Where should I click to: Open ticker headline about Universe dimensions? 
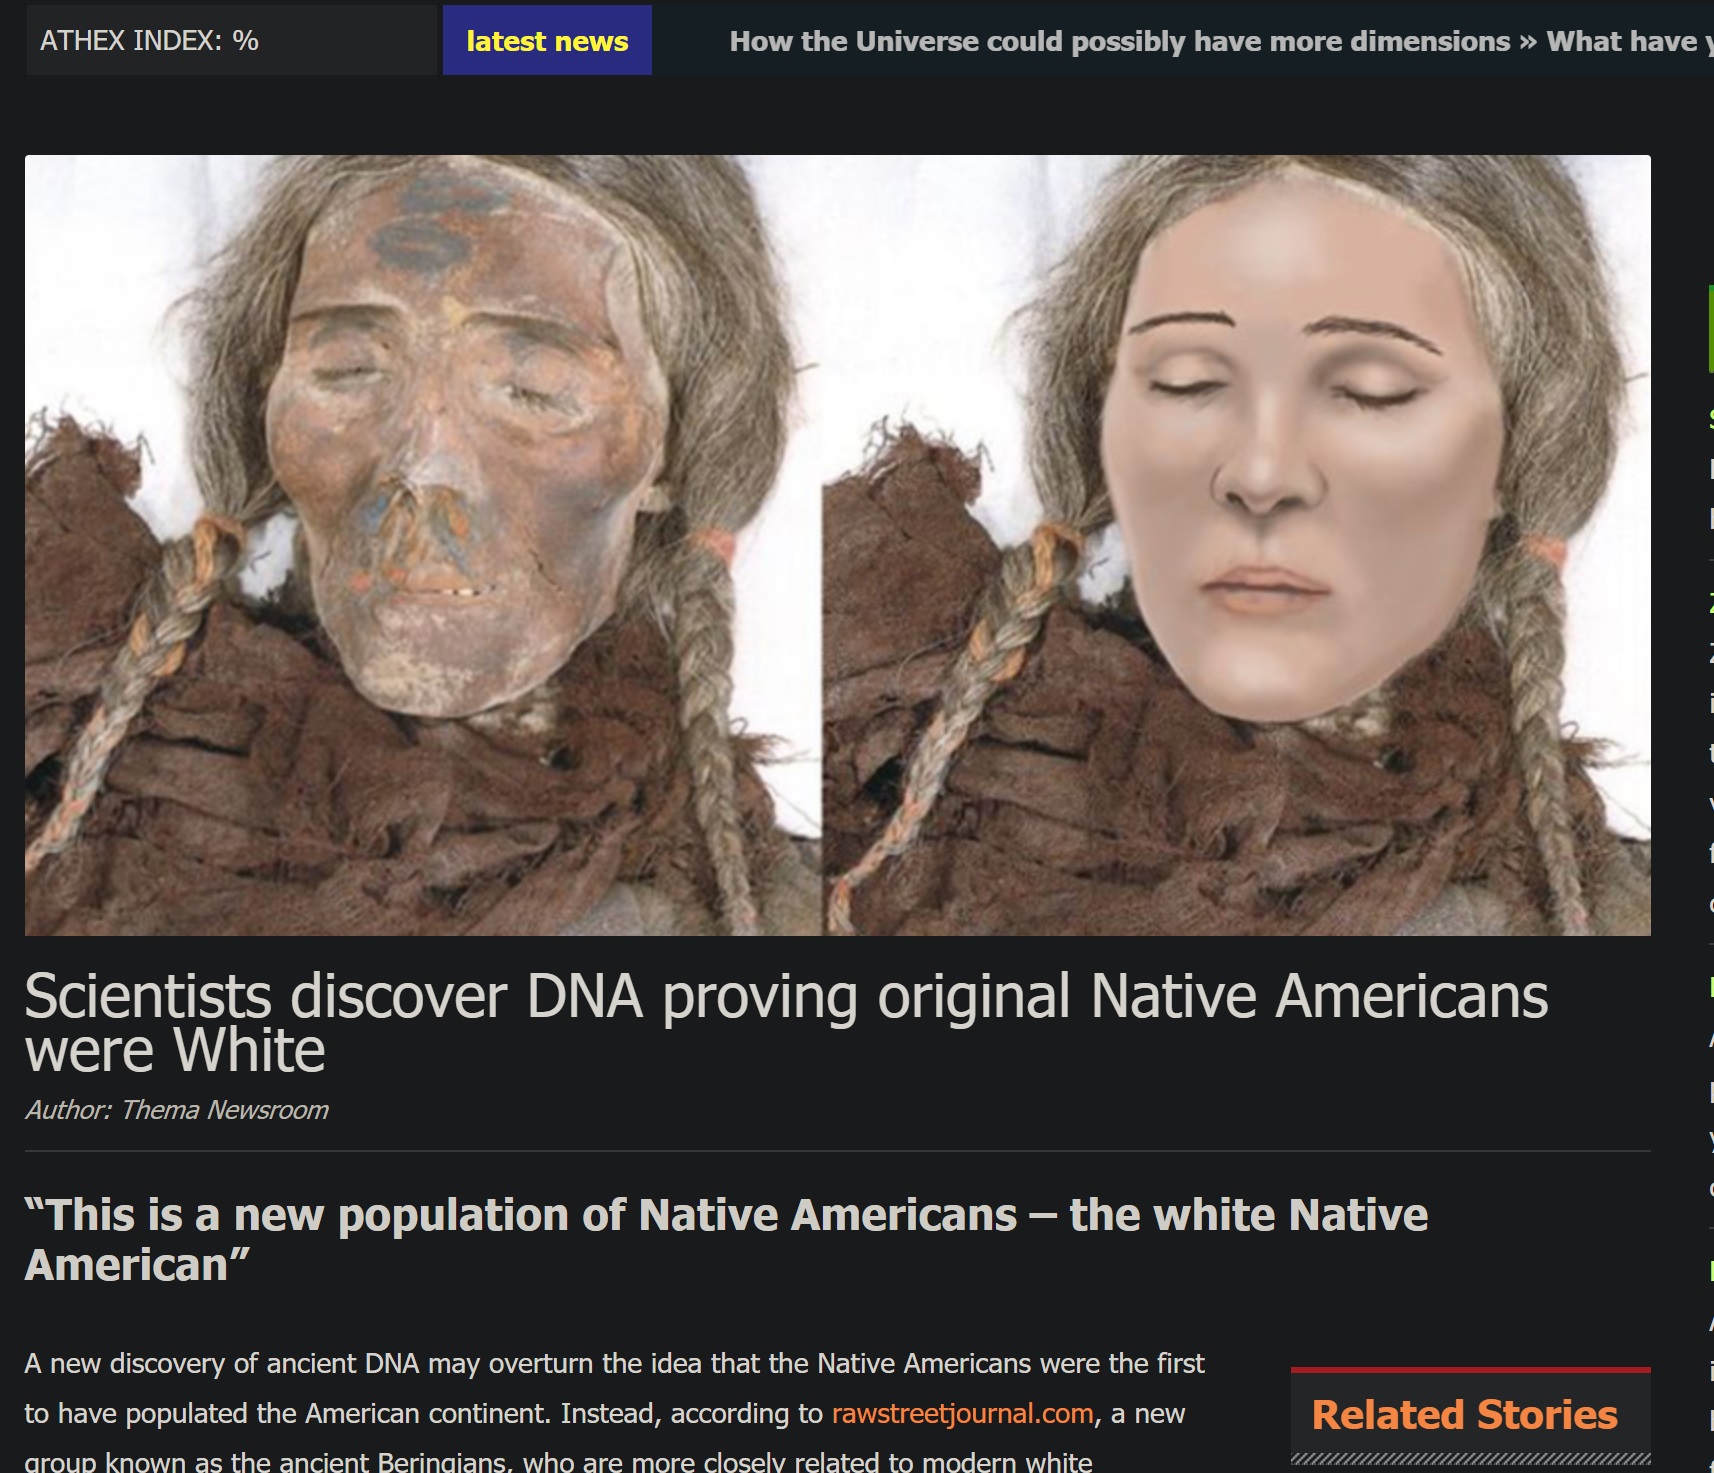pos(1119,41)
